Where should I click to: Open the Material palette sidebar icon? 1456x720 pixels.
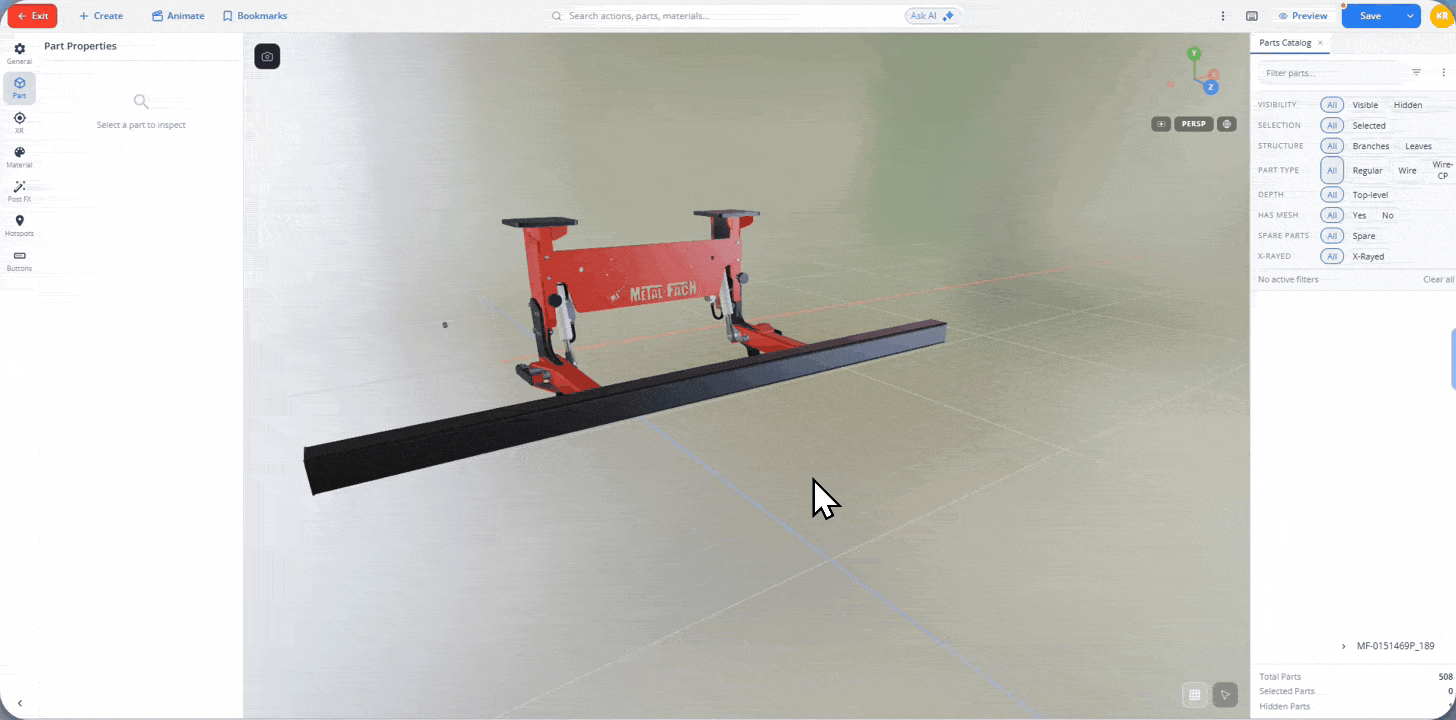19,157
